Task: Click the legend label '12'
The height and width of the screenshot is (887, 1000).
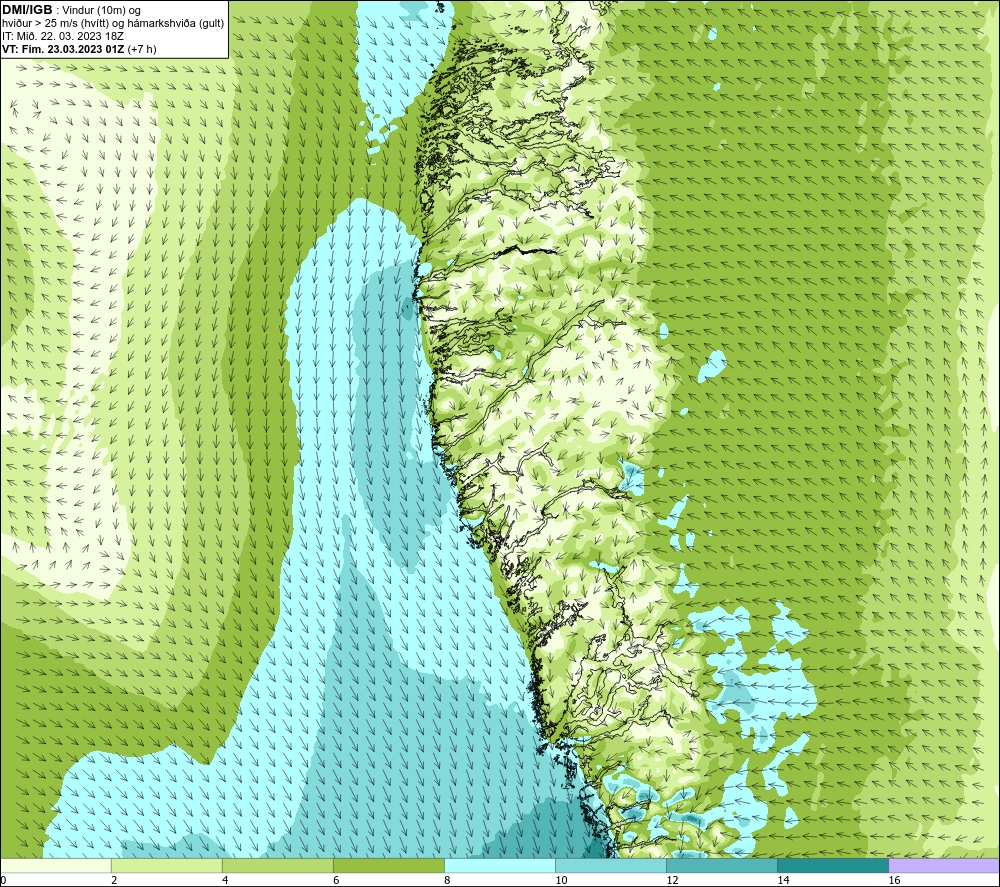Action: tap(672, 881)
